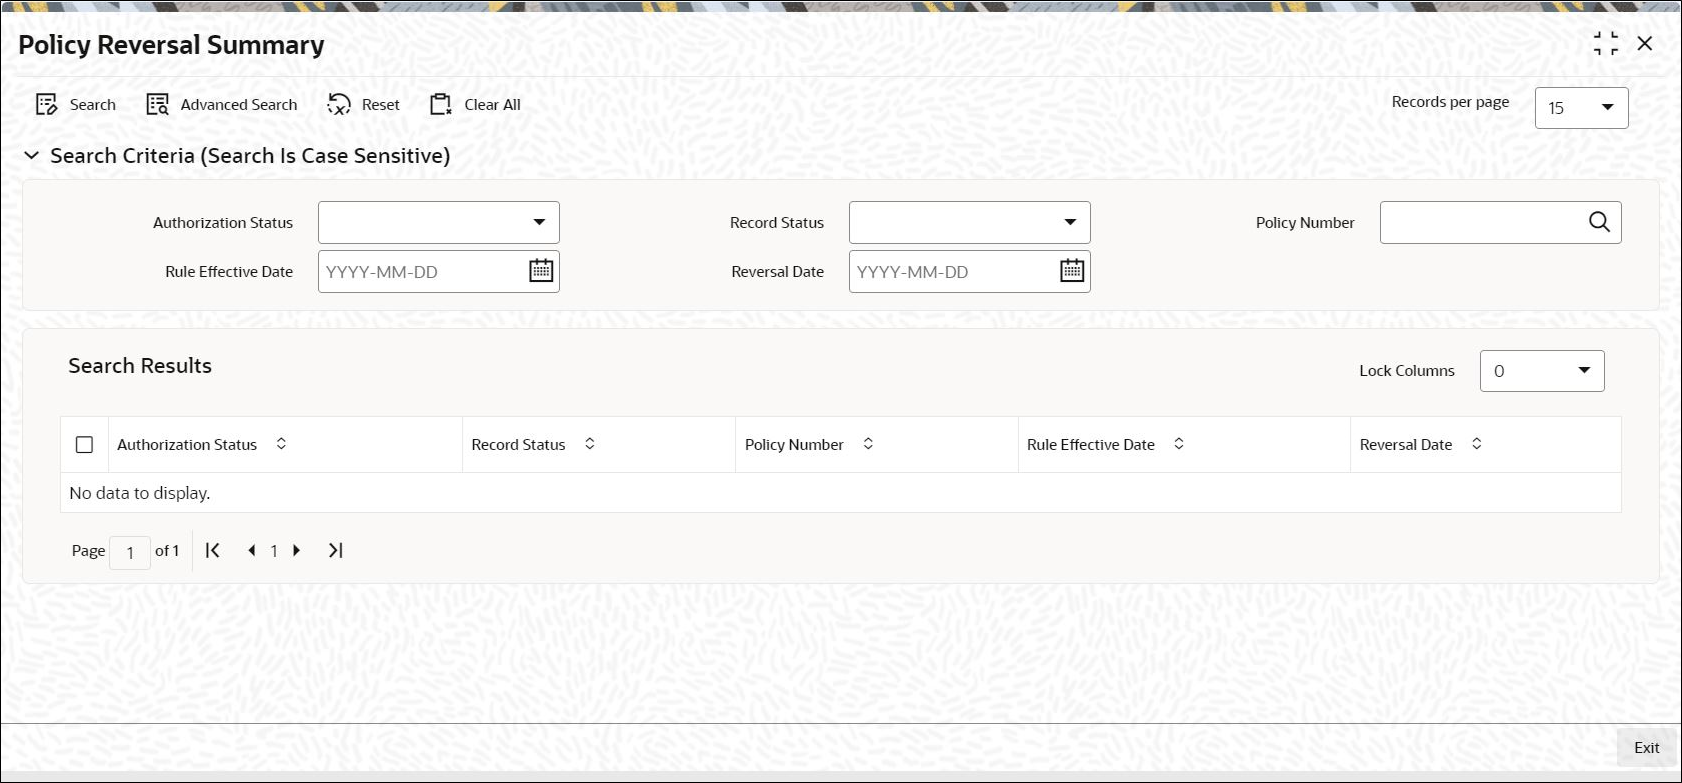Open the Reversal Date calendar picker
This screenshot has width=1682, height=783.
[x=1072, y=271]
